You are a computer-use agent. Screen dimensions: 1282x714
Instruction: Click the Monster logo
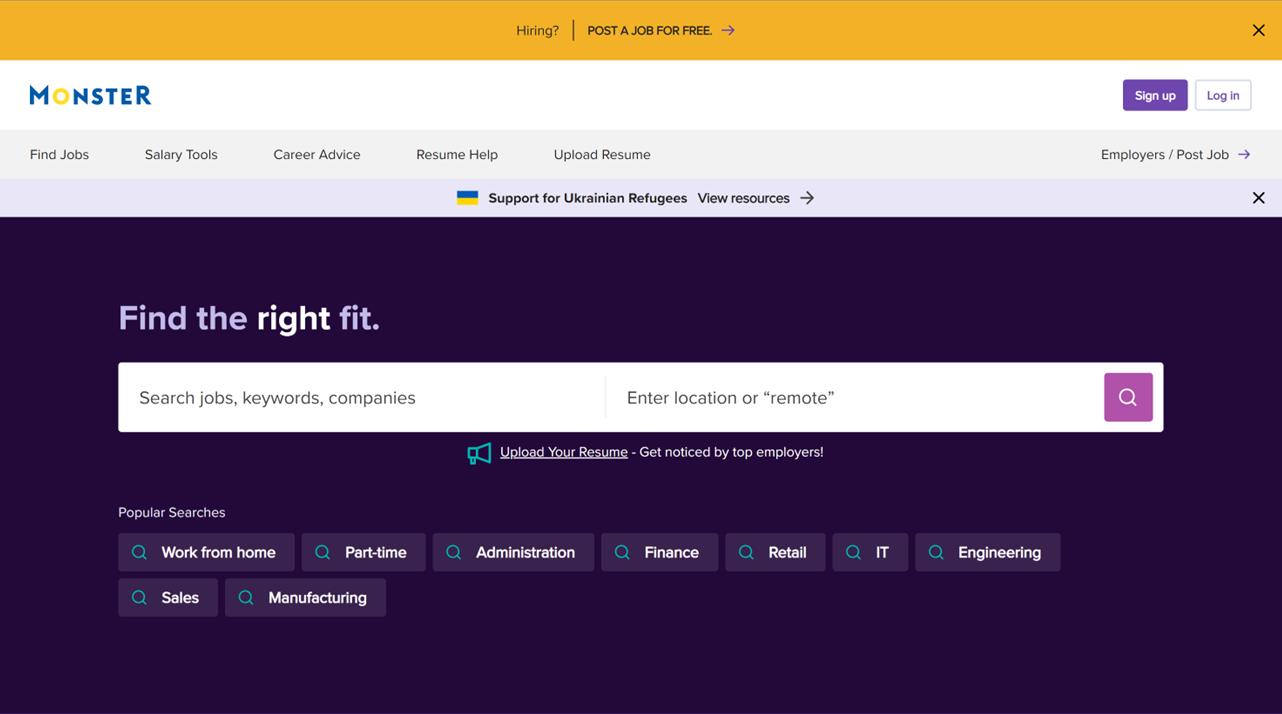90,95
